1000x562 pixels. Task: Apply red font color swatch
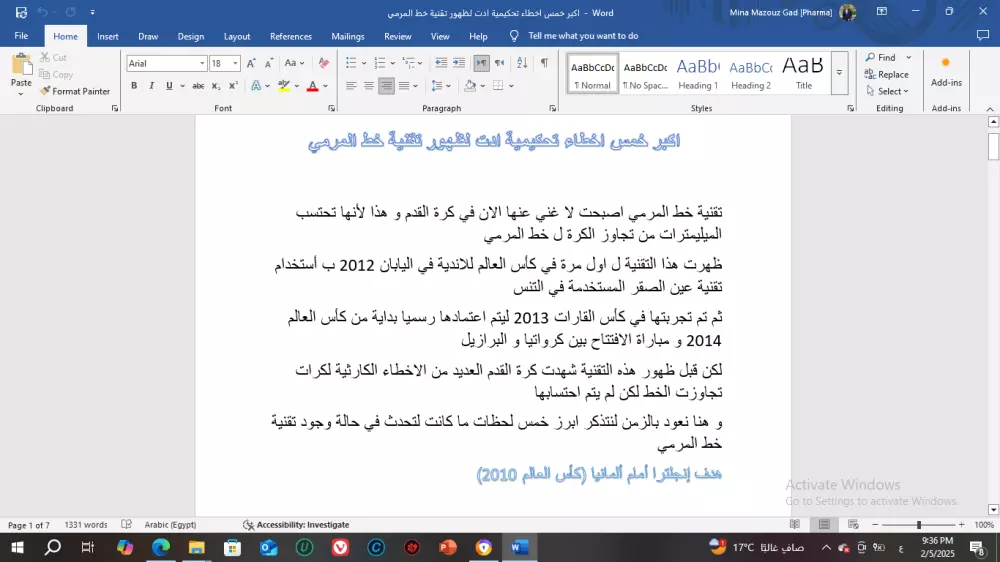click(312, 85)
